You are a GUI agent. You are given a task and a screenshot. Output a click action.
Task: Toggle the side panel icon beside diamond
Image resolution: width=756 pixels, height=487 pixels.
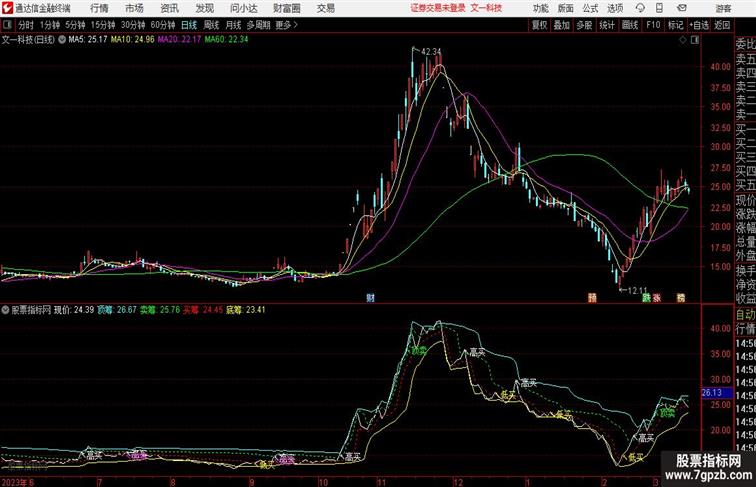point(695,40)
